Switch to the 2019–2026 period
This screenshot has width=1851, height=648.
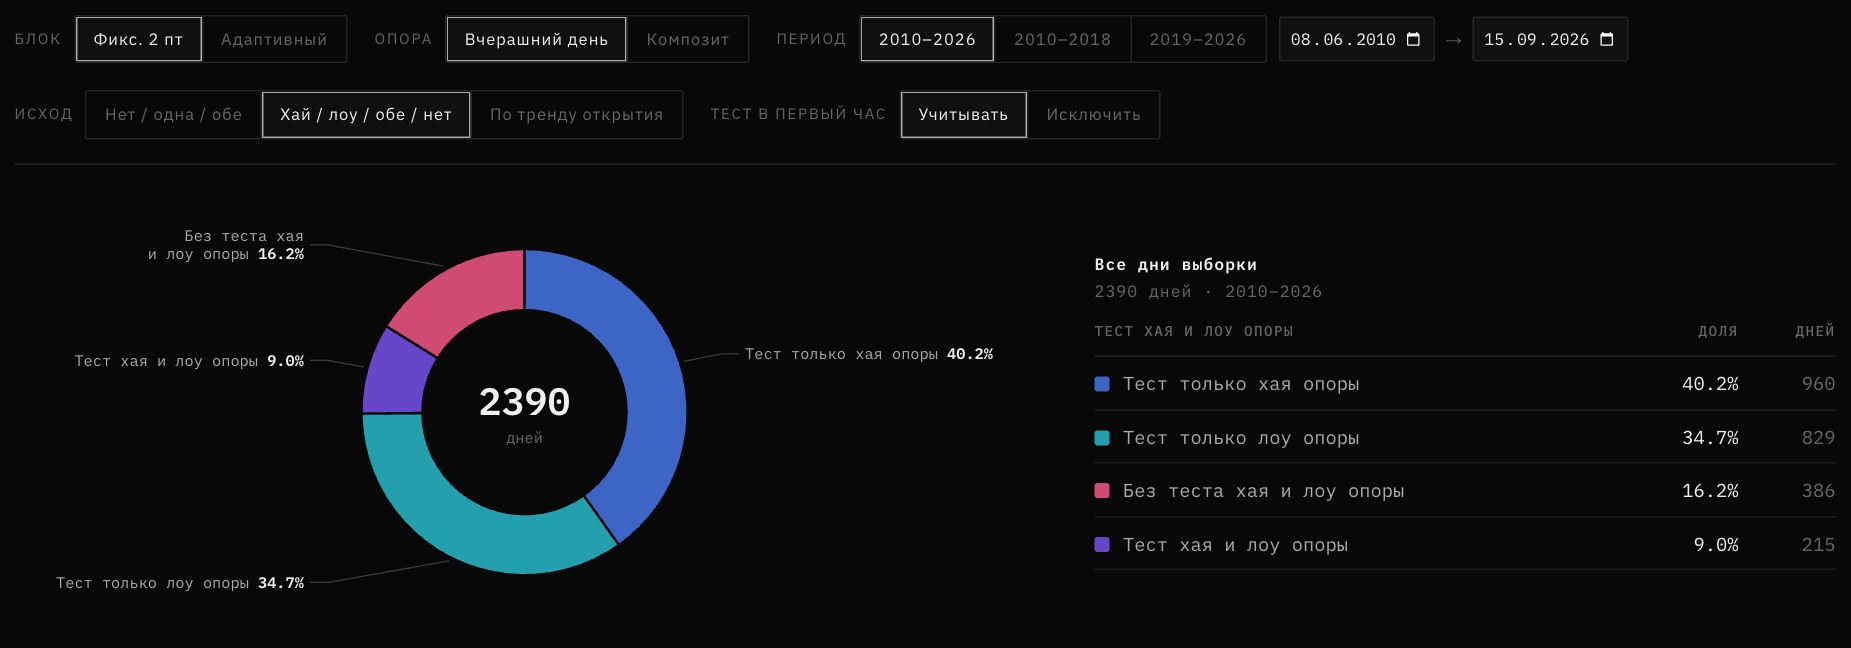pyautogui.click(x=1198, y=39)
